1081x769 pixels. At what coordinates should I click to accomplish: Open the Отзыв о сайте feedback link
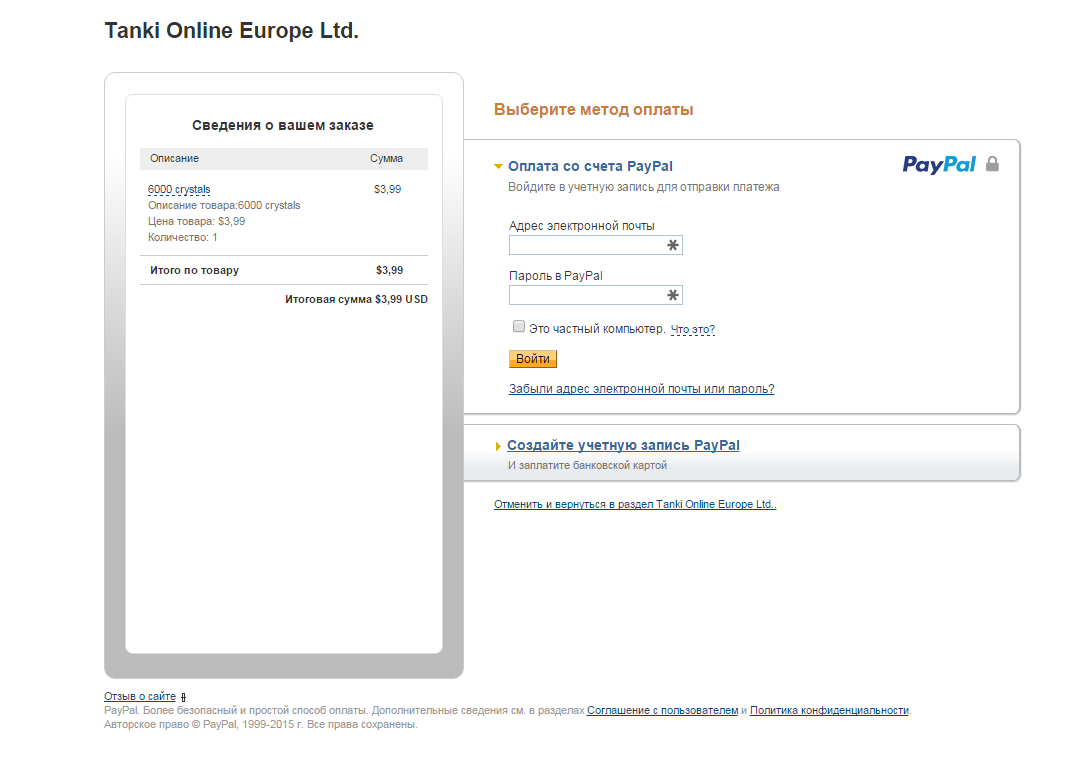click(x=140, y=697)
